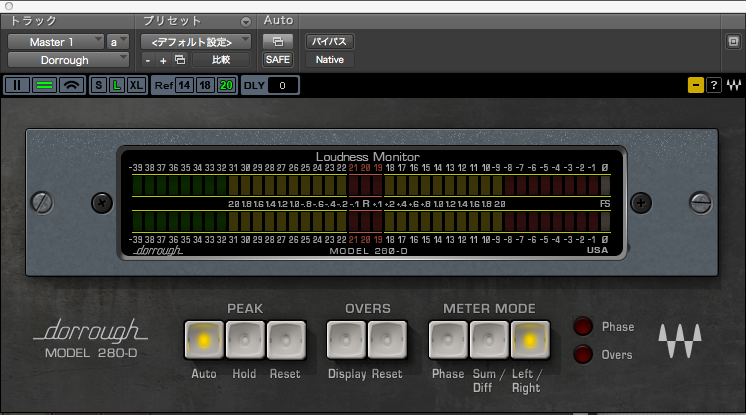Open the プリセット menu arrow
Image resolution: width=746 pixels, height=415 pixels.
click(245, 21)
